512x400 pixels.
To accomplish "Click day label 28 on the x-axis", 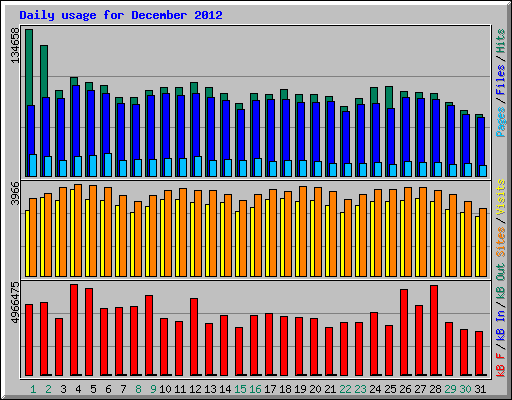I will [x=435, y=389].
